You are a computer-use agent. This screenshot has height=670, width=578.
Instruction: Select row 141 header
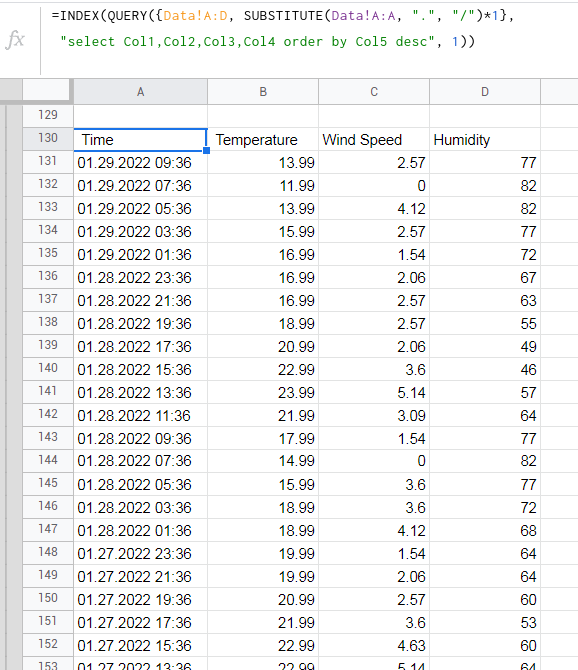point(48,391)
